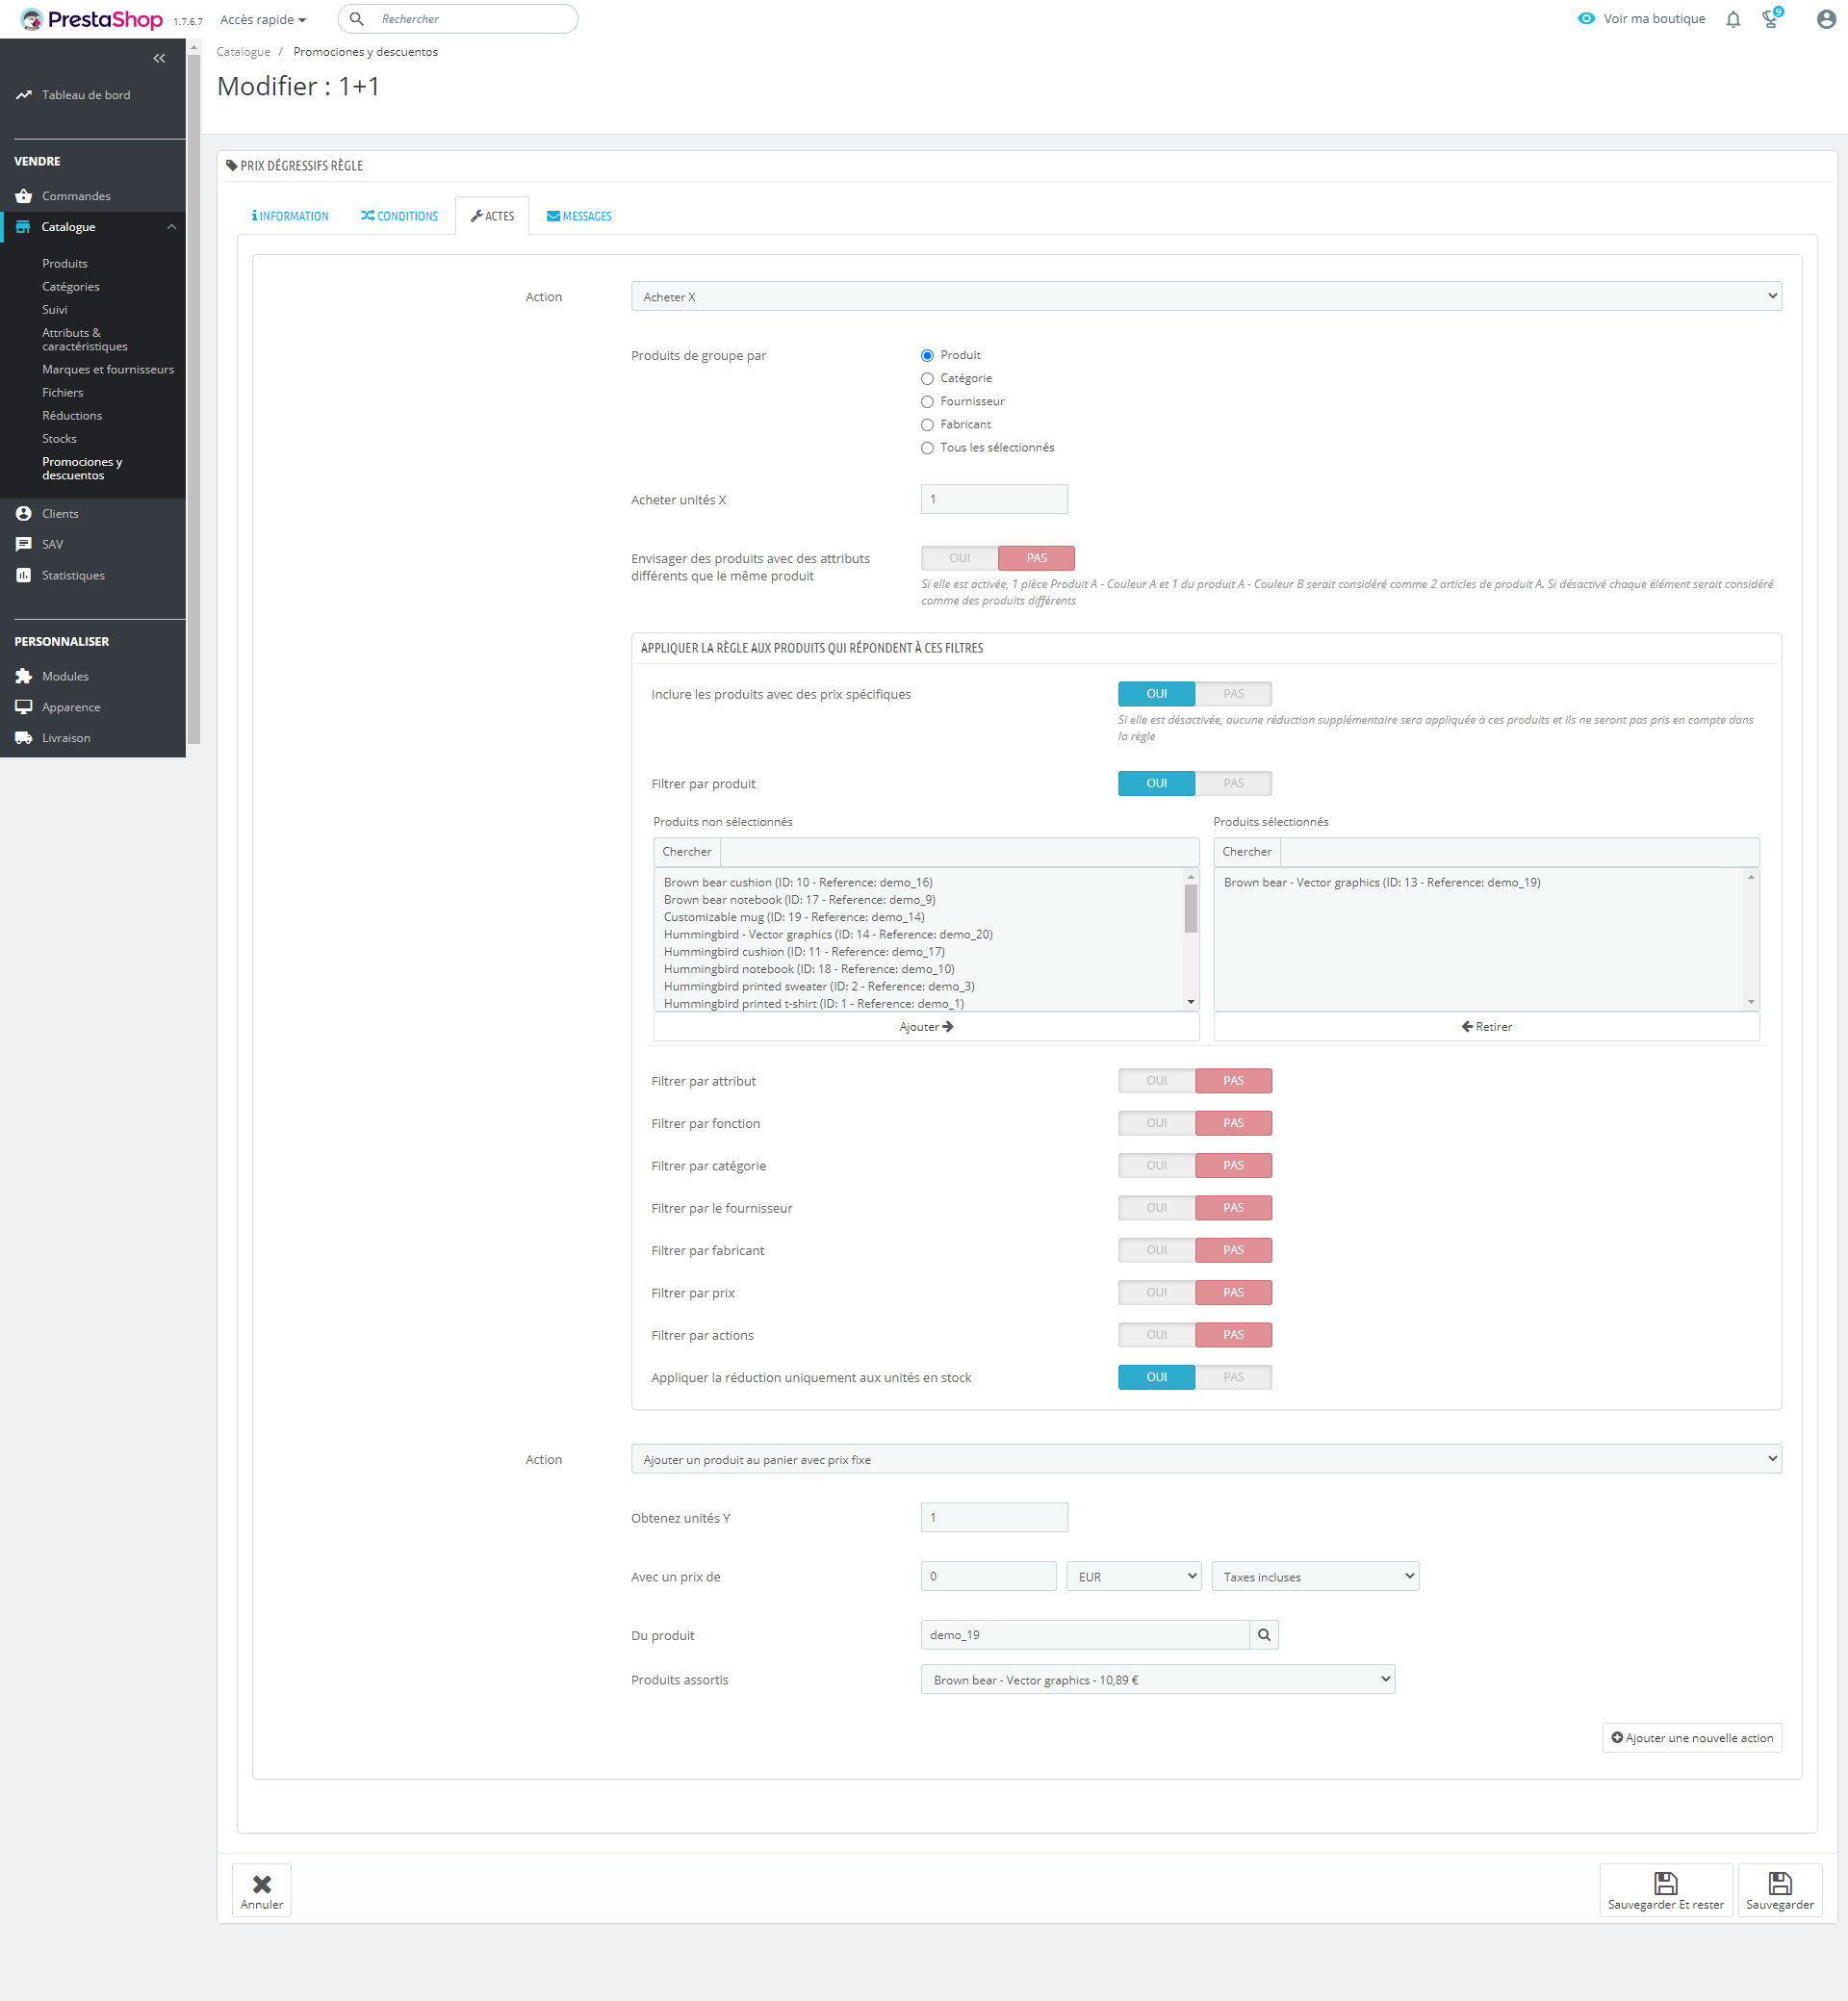Click the Acheter unités X field

point(993,499)
